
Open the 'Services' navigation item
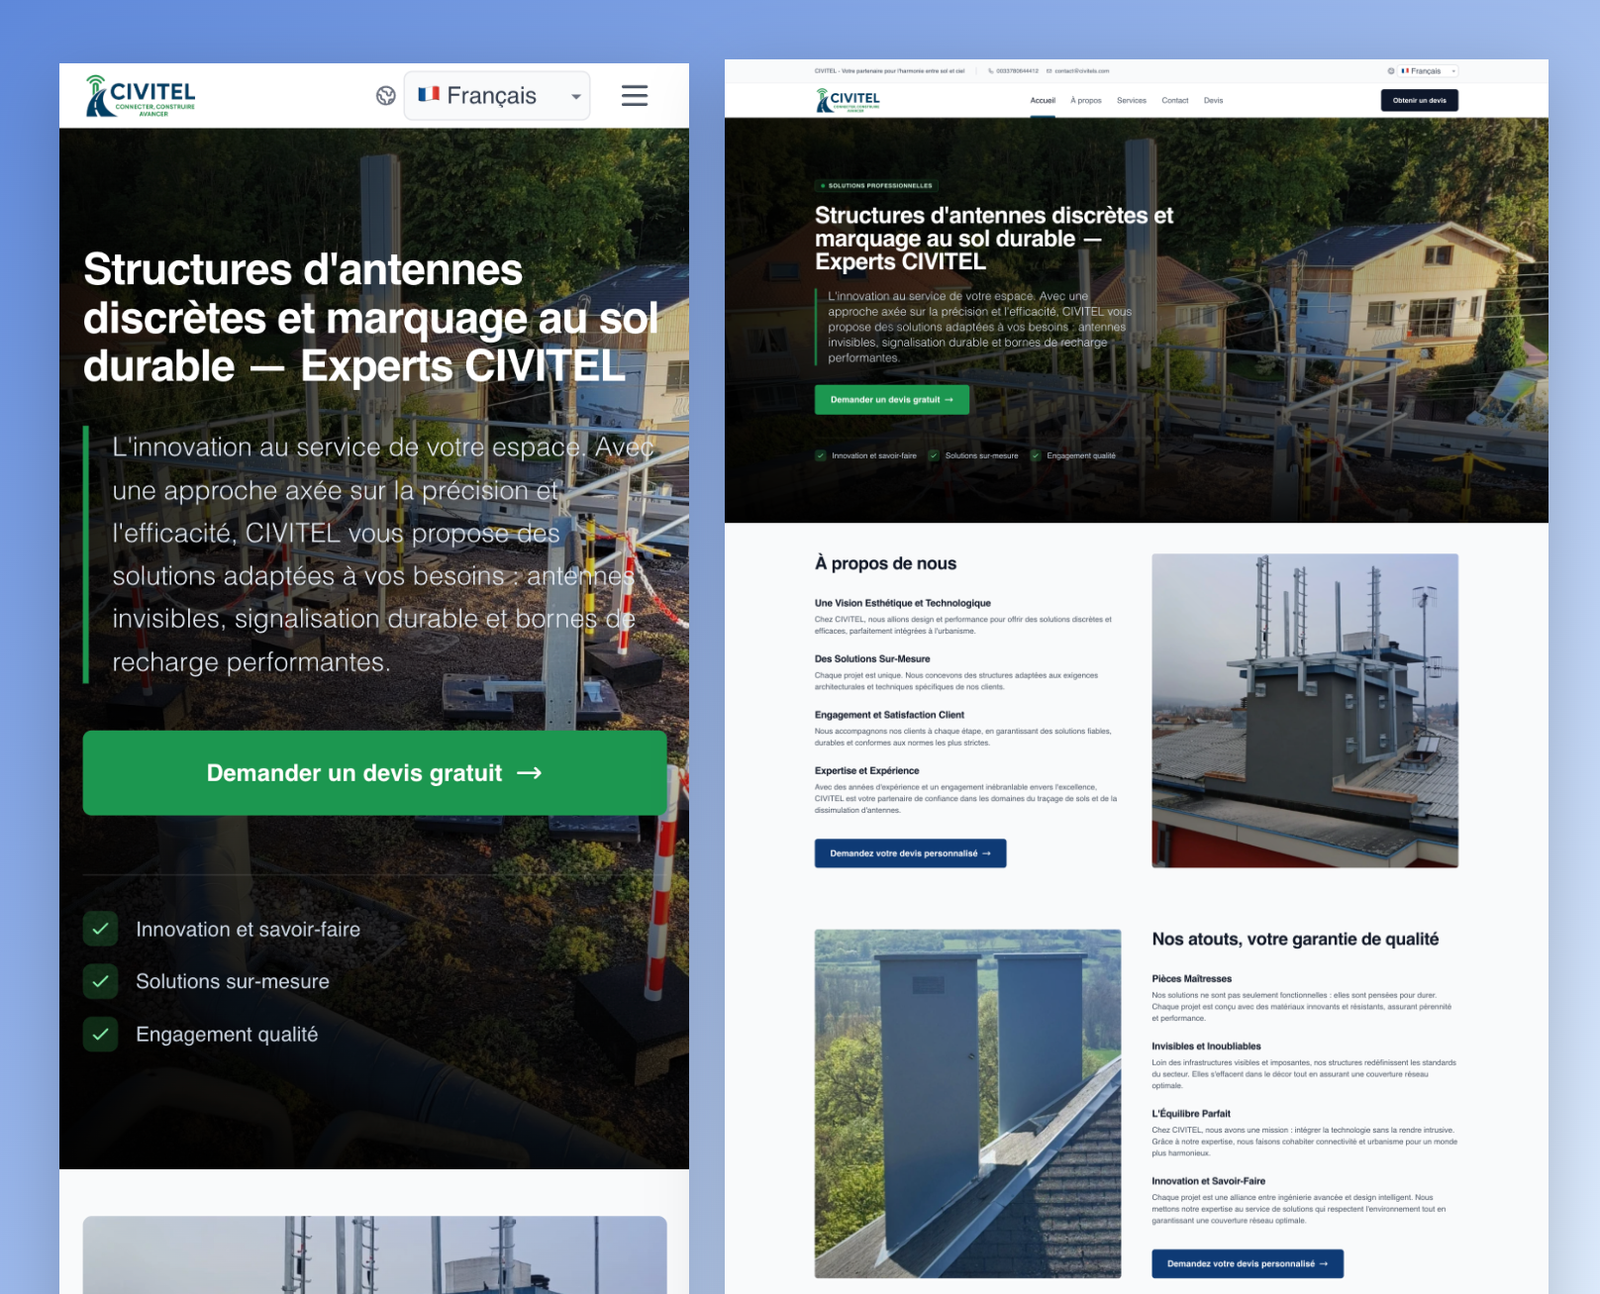[1131, 101]
